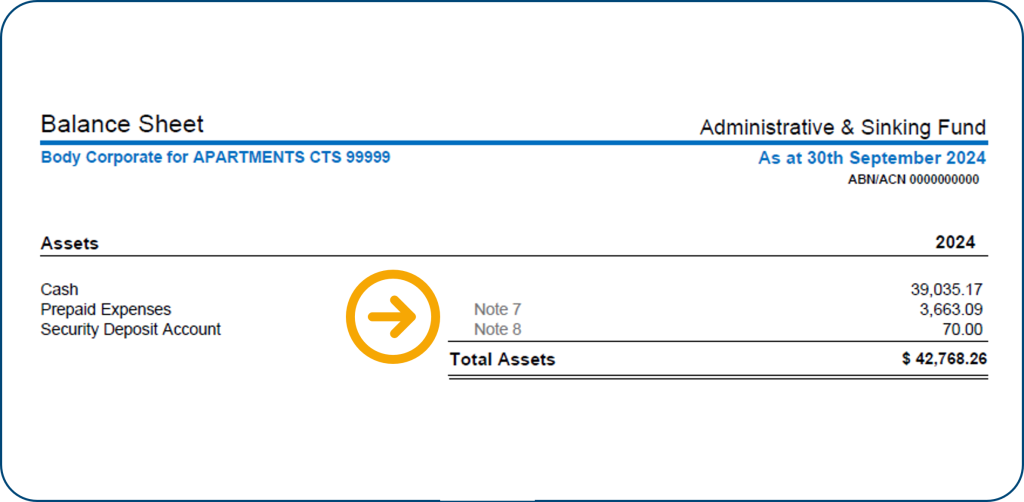Click the Balance Sheet title

pyautogui.click(x=122, y=125)
